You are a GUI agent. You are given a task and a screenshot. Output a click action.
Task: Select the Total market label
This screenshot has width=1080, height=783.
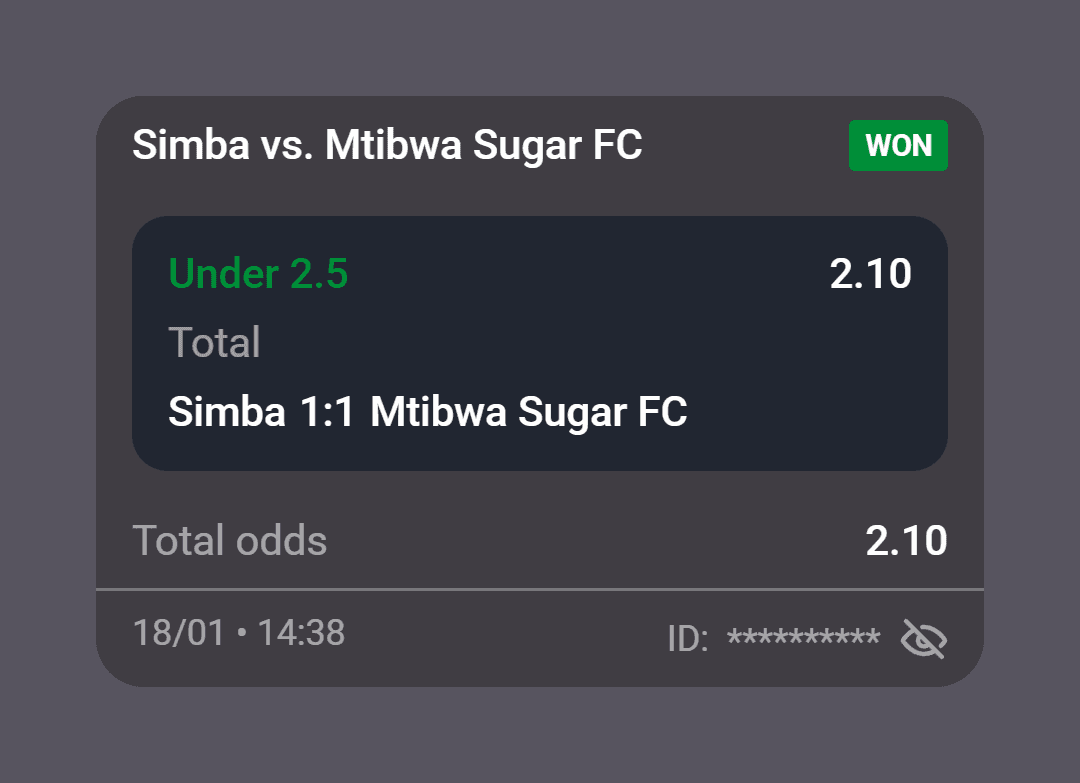coord(213,342)
